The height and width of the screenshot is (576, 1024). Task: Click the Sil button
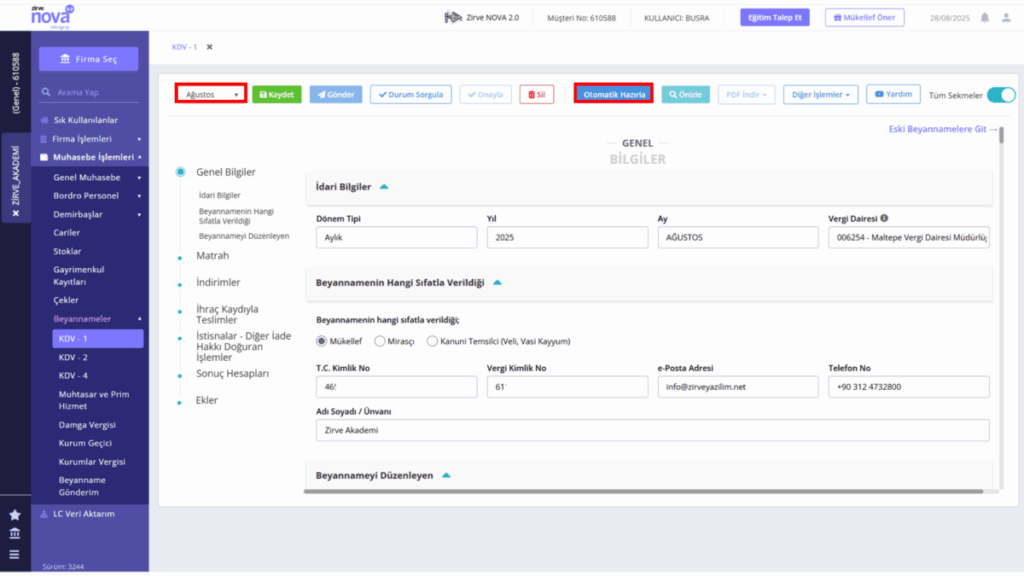(x=537, y=95)
